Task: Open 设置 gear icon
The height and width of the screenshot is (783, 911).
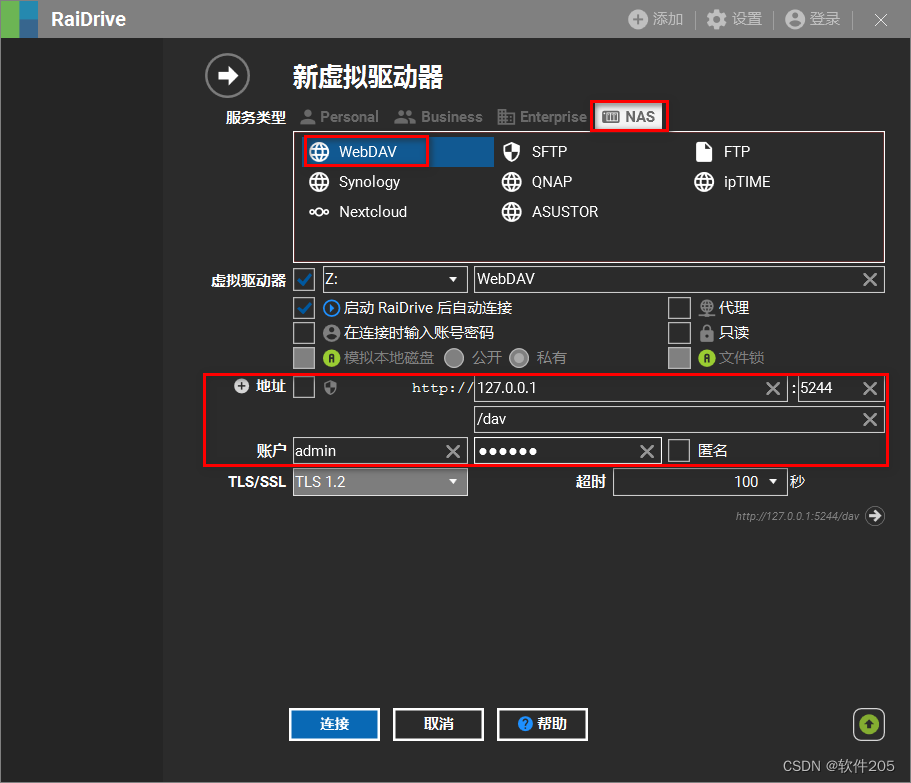Action: 716,19
